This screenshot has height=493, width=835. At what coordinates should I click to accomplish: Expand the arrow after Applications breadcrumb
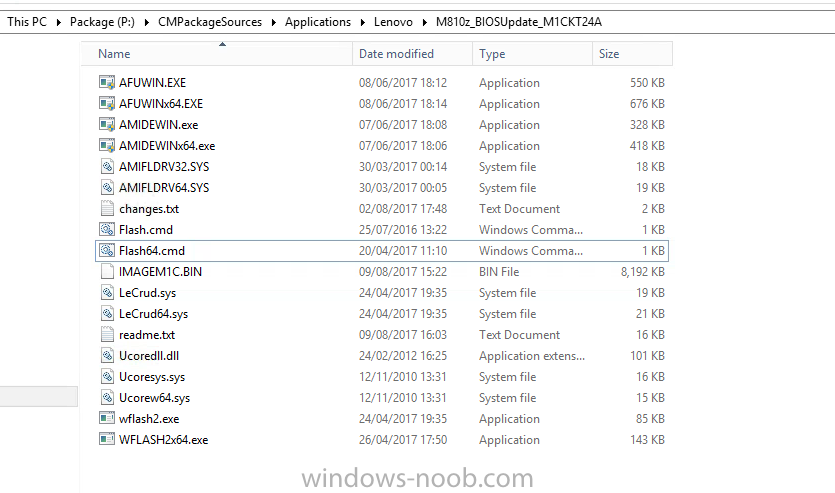[x=362, y=22]
